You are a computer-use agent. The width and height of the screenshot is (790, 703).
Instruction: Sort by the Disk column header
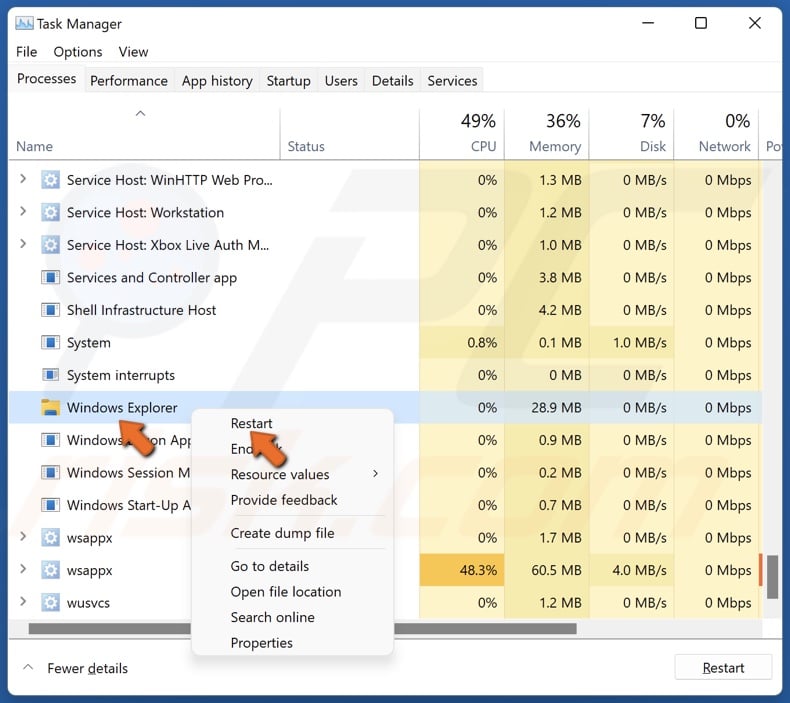[631, 134]
